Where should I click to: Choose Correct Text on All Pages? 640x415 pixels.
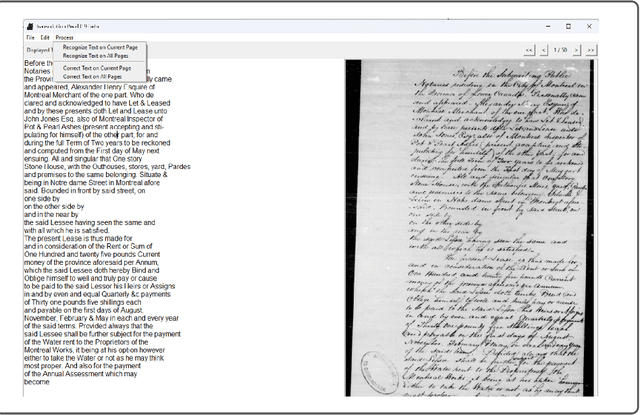pos(95,76)
